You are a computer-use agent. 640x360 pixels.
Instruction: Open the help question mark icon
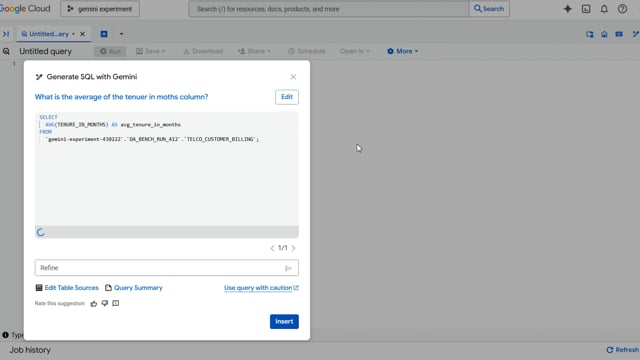click(x=622, y=9)
